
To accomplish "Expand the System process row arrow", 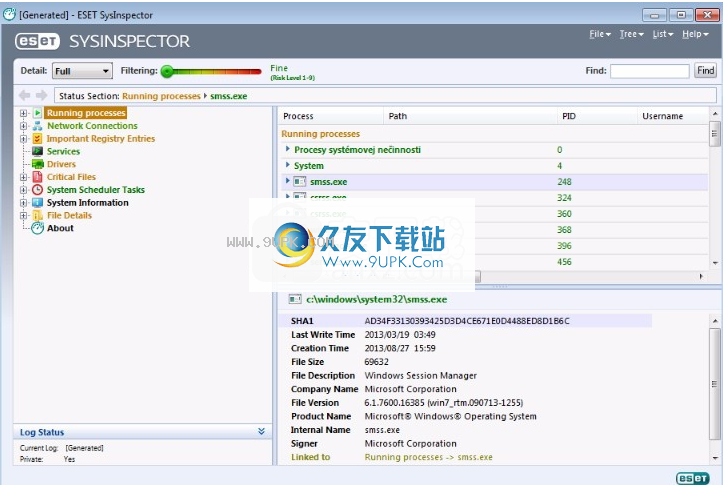I will [288, 165].
